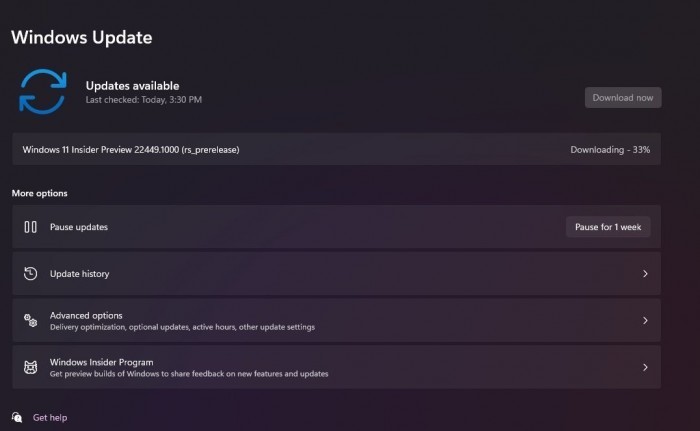Click the blue Windows Update sync icon

[x=42, y=91]
